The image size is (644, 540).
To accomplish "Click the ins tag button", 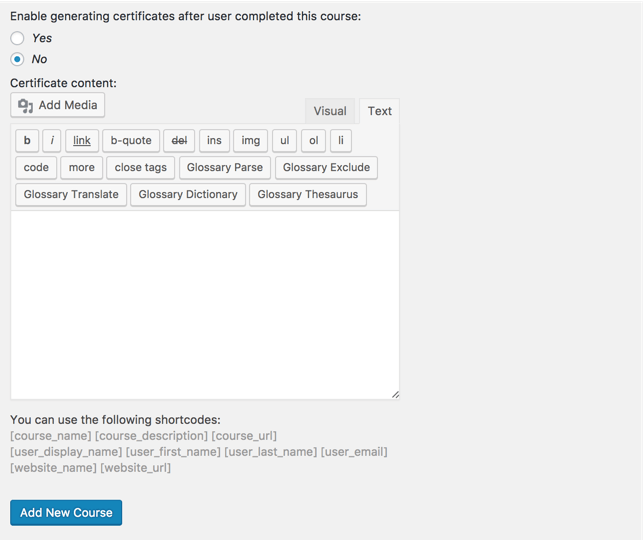I will (214, 141).
